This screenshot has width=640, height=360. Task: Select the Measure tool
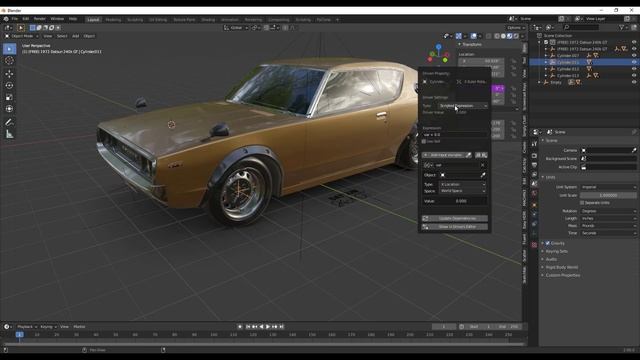(9, 134)
